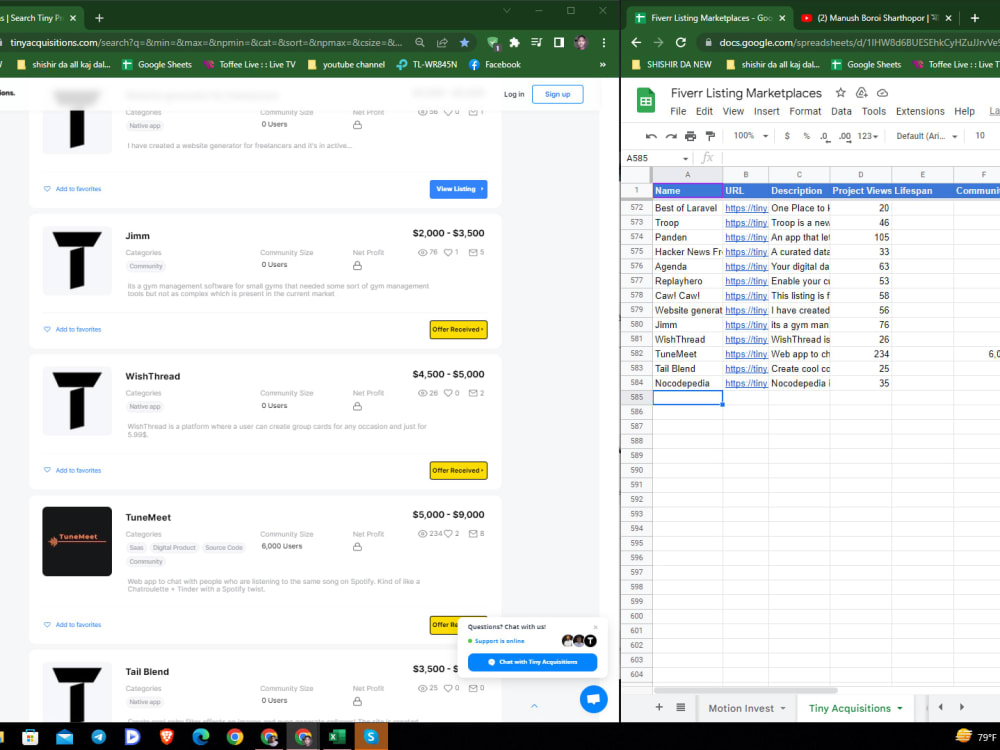The image size is (1000, 750).
Task: Open the File menu in Sheets
Action: 678,112
